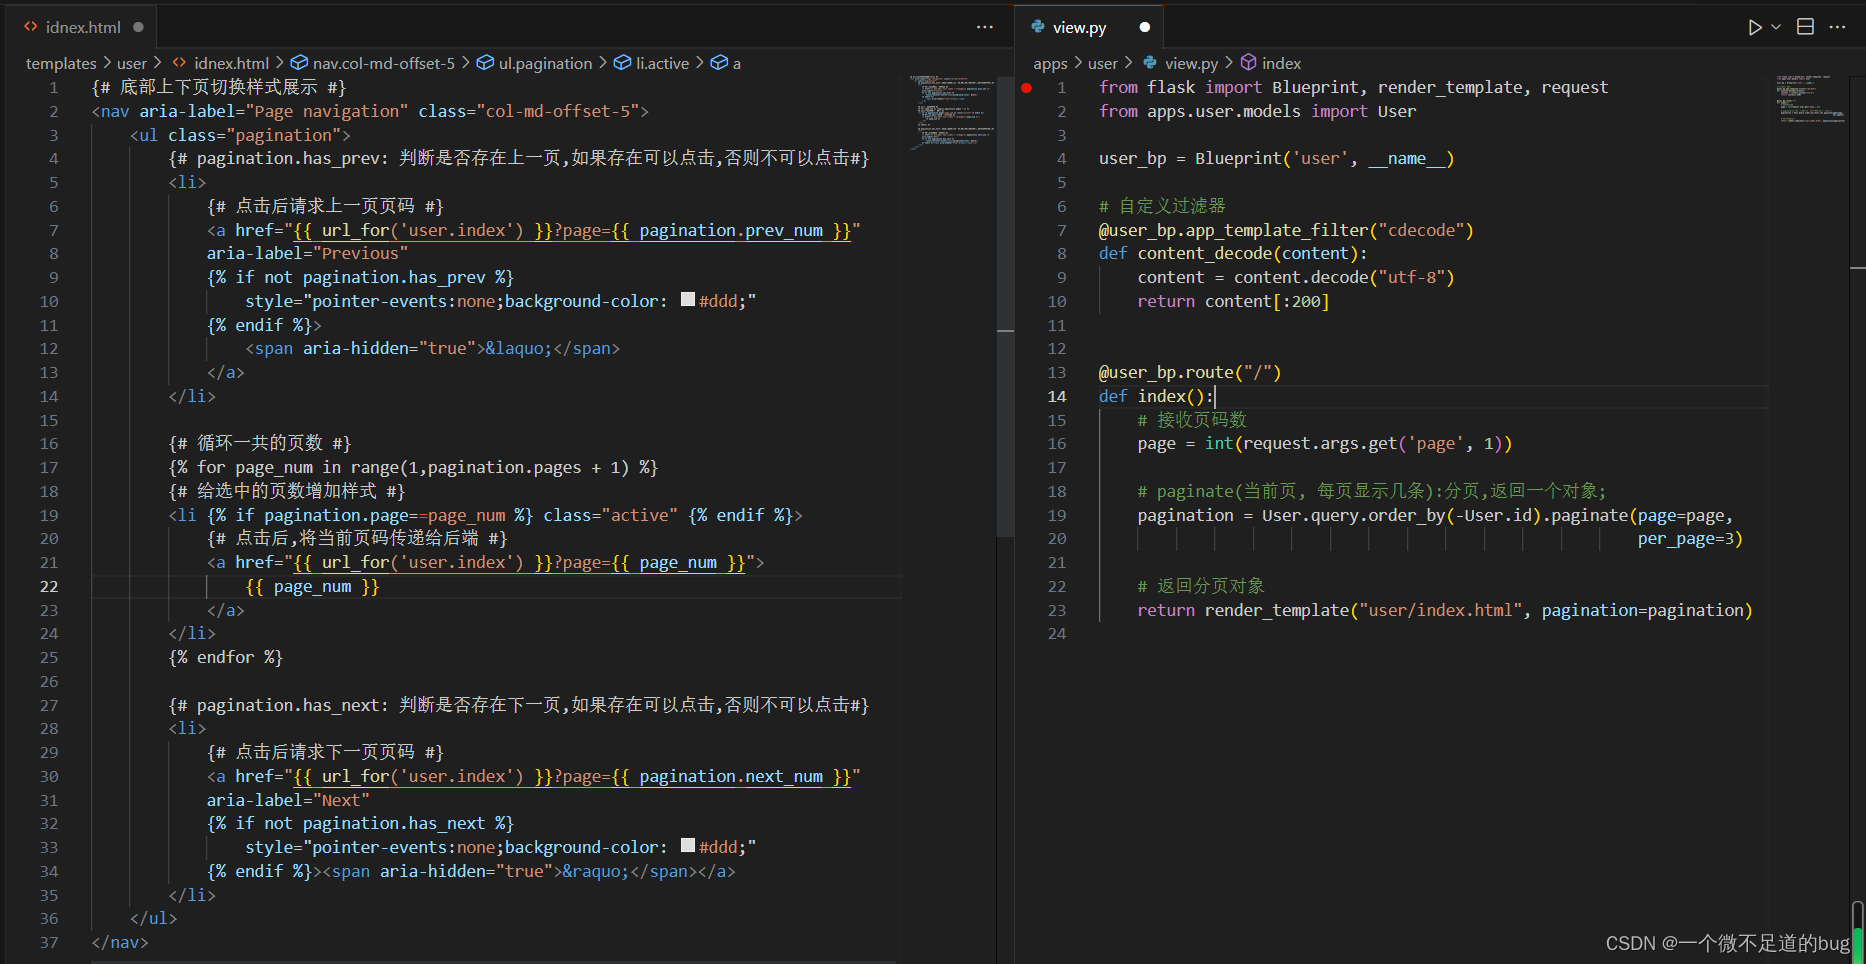Image resolution: width=1866 pixels, height=964 pixels.
Task: Click the minimap of idnex.html editor
Action: pos(951,112)
